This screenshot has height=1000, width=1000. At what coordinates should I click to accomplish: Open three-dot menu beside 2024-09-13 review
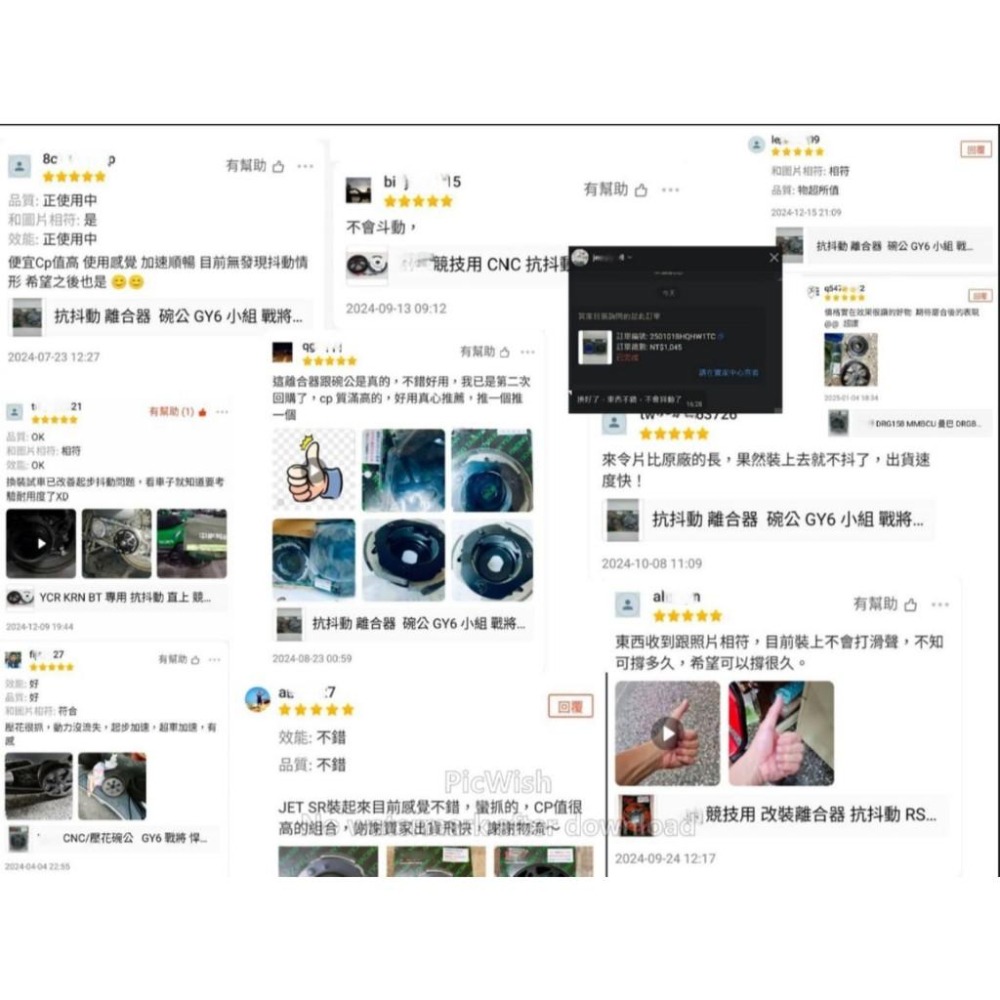[670, 189]
